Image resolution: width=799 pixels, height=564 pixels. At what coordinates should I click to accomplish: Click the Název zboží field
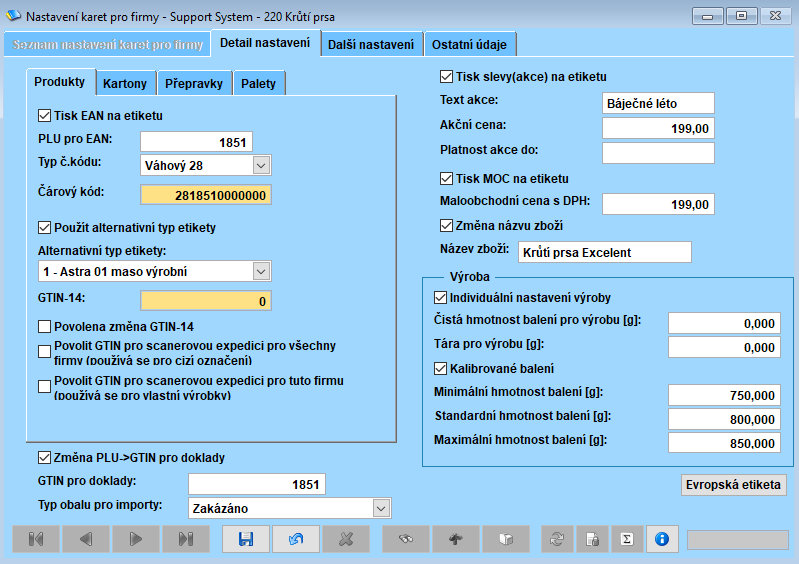[x=605, y=252]
